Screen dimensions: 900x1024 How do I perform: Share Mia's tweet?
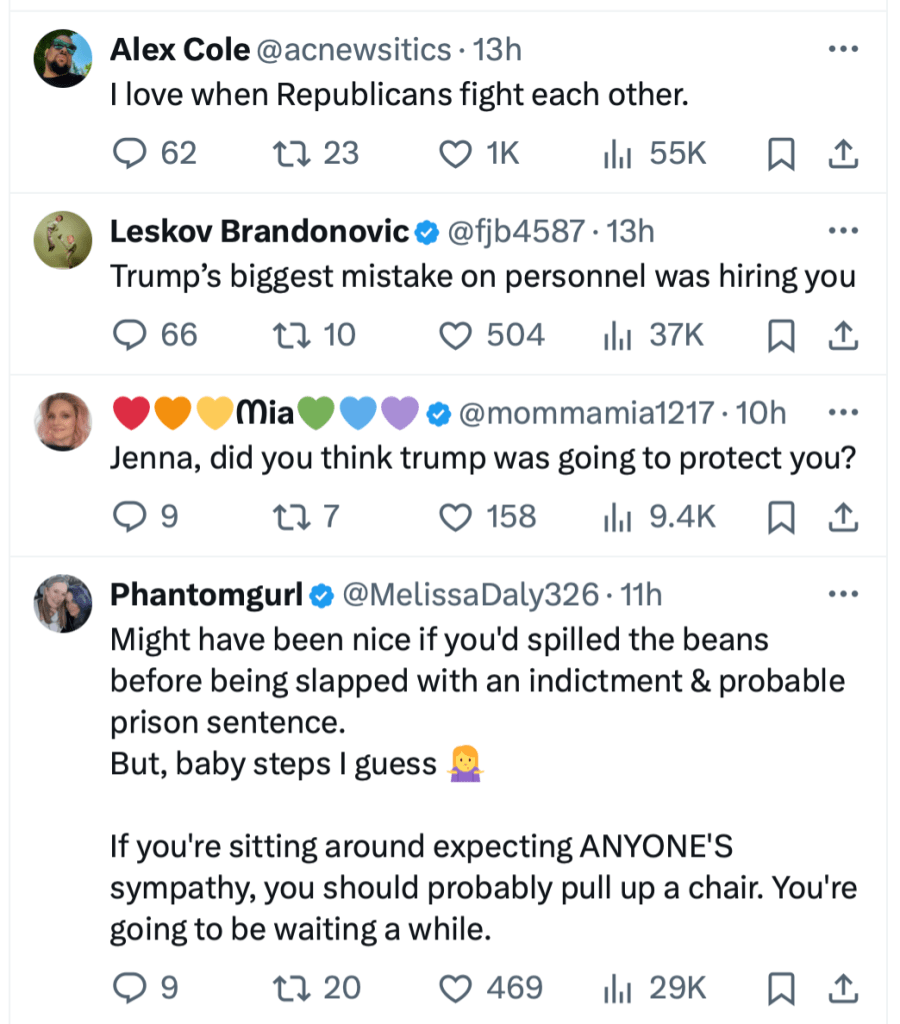pos(843,516)
